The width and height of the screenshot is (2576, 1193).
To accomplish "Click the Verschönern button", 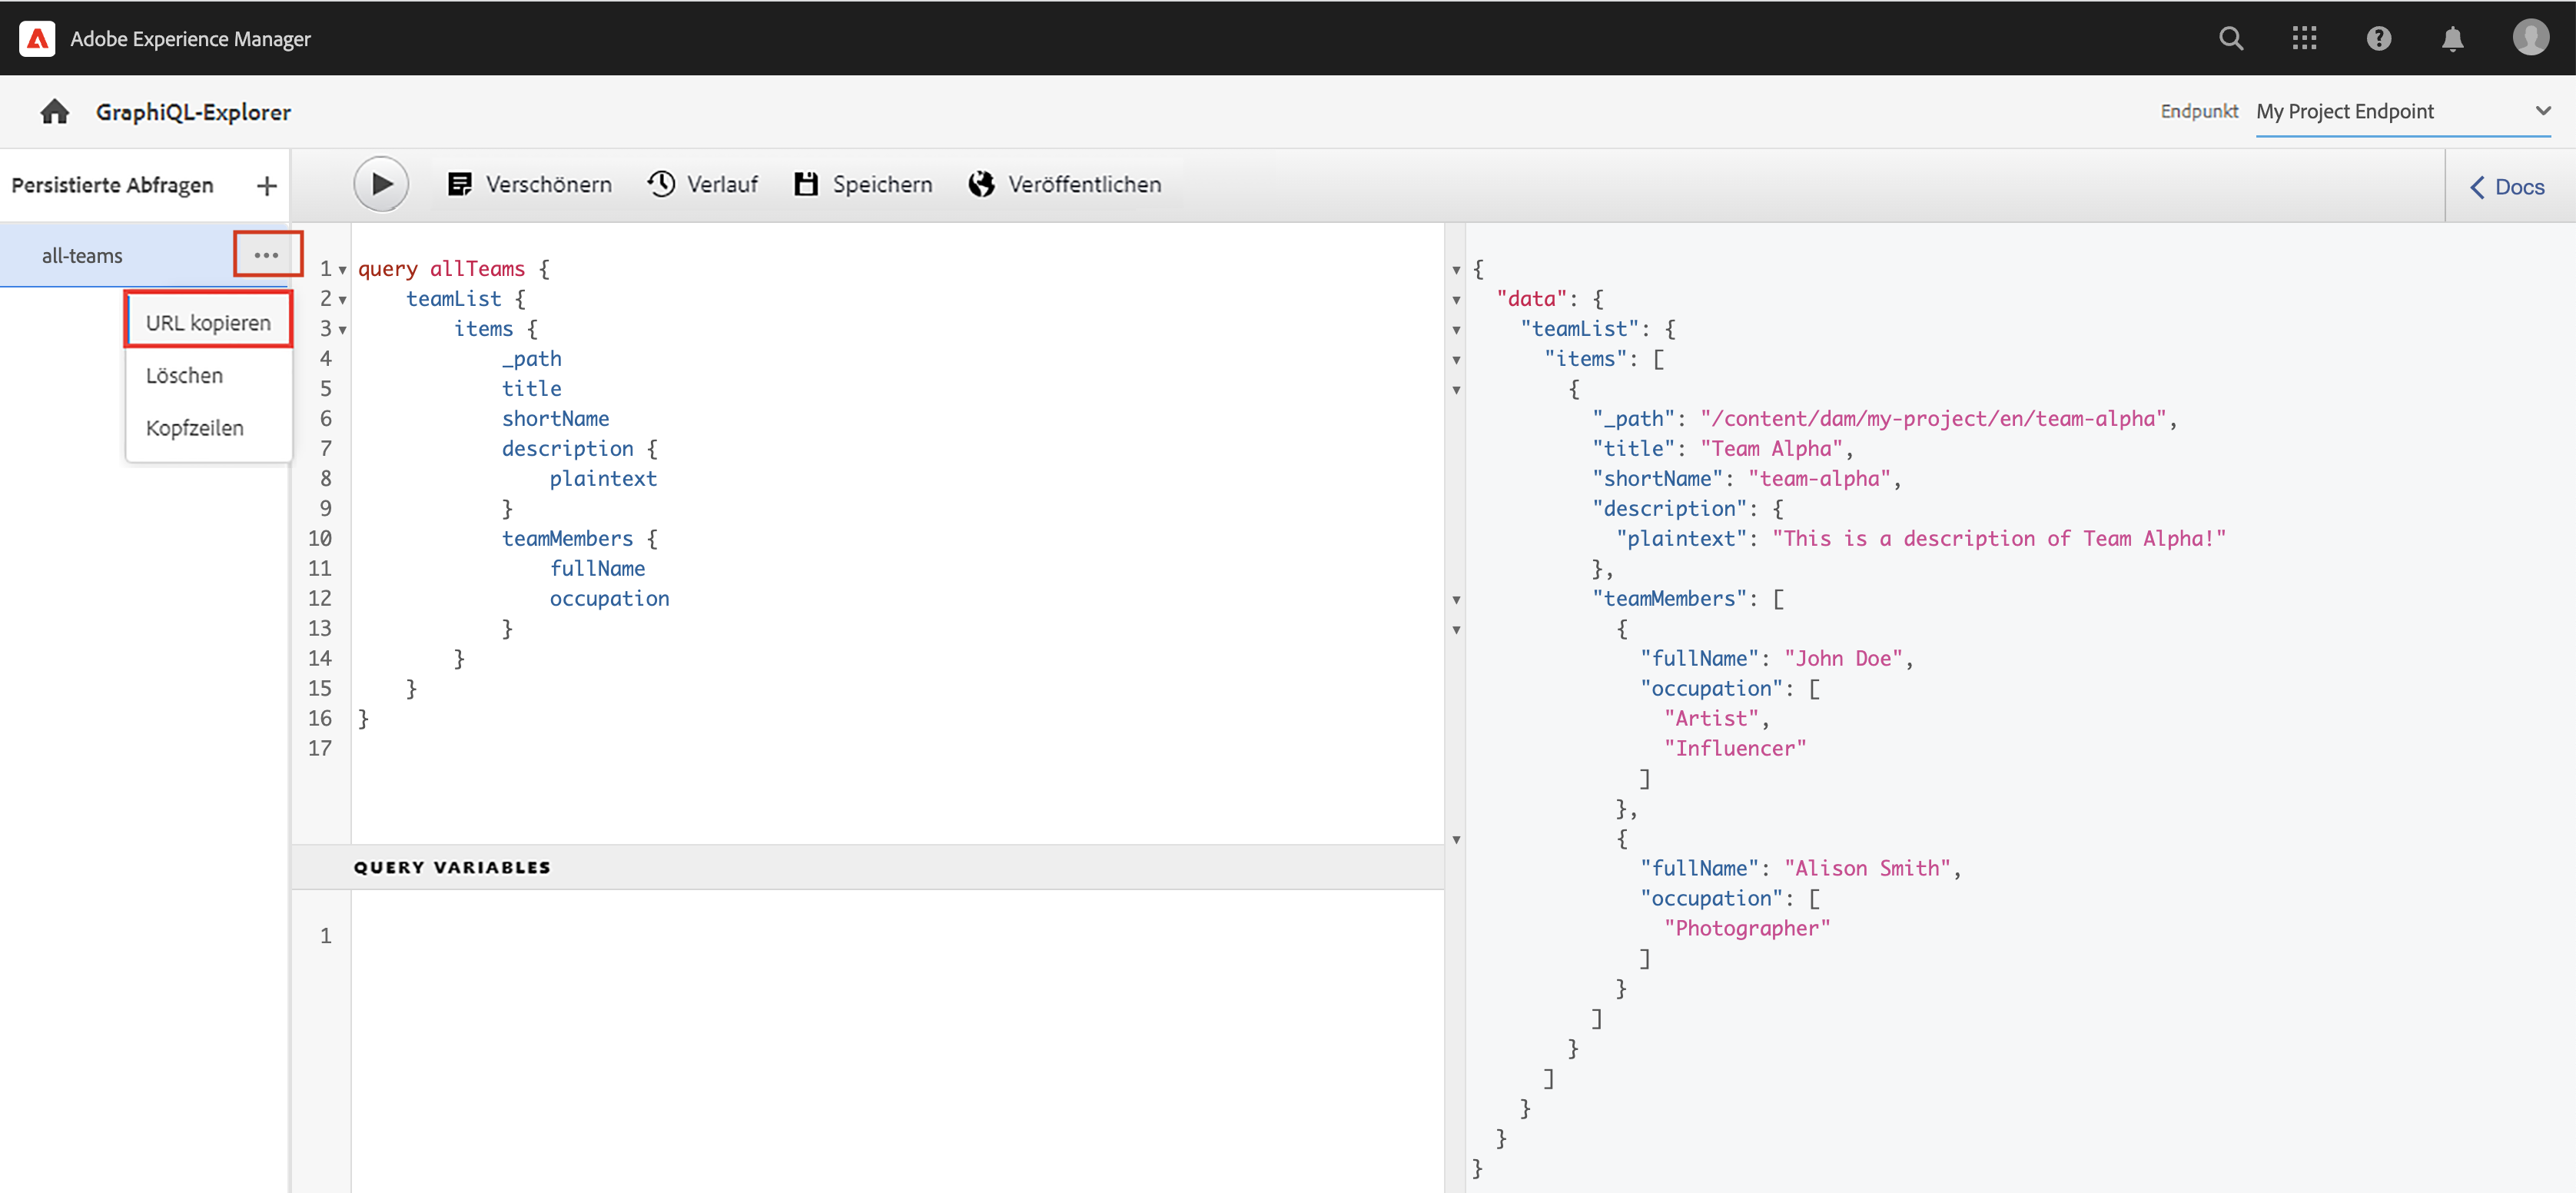I will click(x=530, y=184).
